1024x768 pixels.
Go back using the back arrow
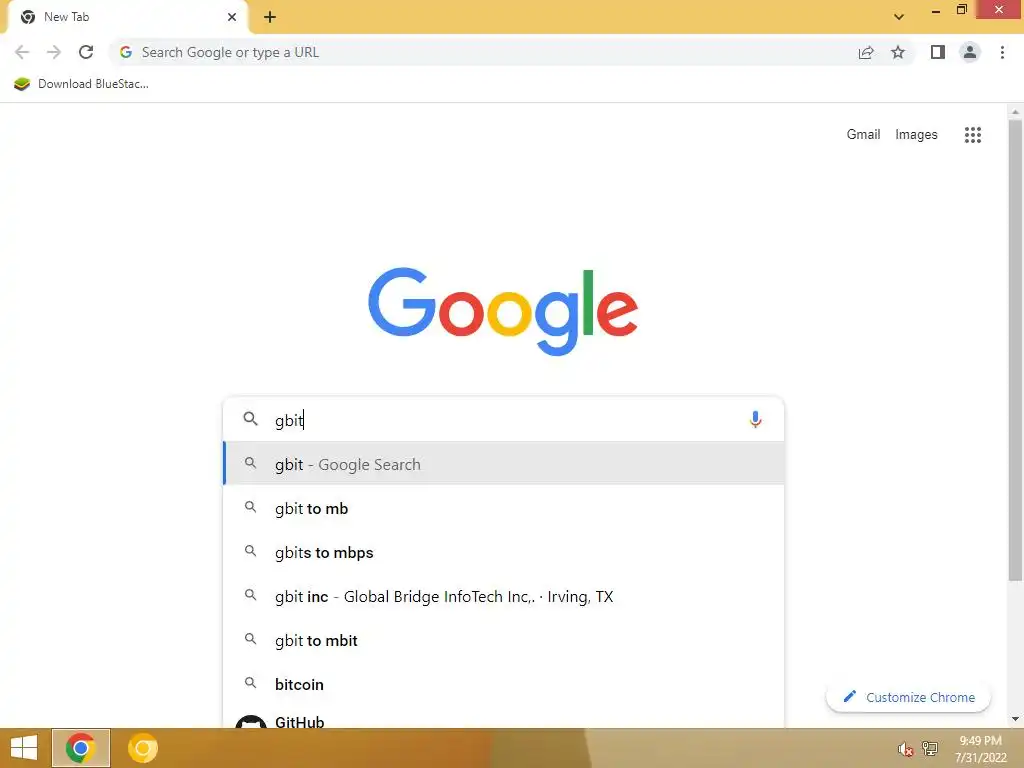tap(22, 52)
